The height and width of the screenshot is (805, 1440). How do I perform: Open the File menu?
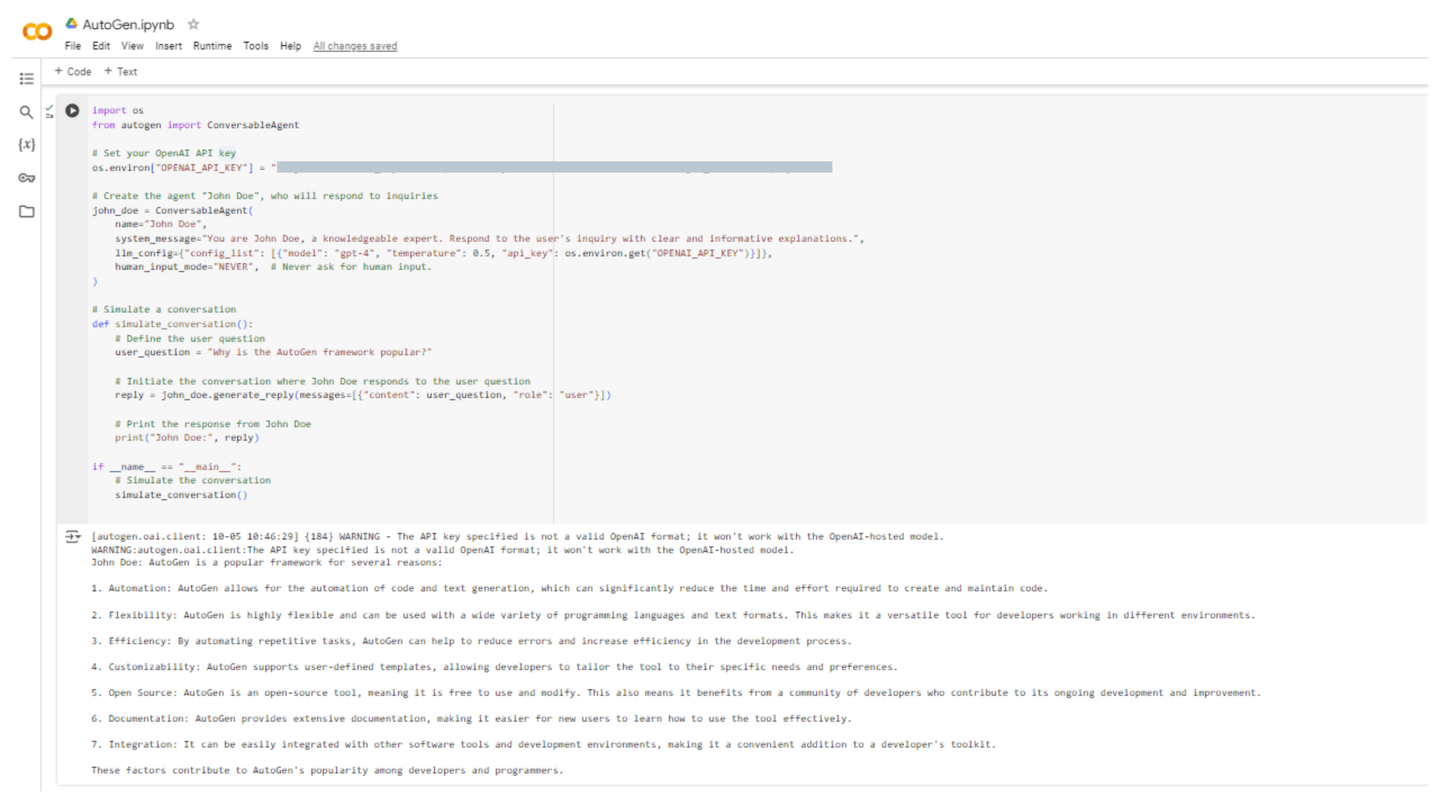click(73, 46)
